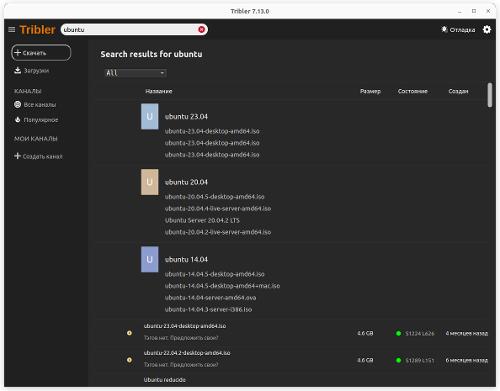The height and width of the screenshot is (391, 500).
Task: Click the Tribler logo
Action: click(37, 30)
